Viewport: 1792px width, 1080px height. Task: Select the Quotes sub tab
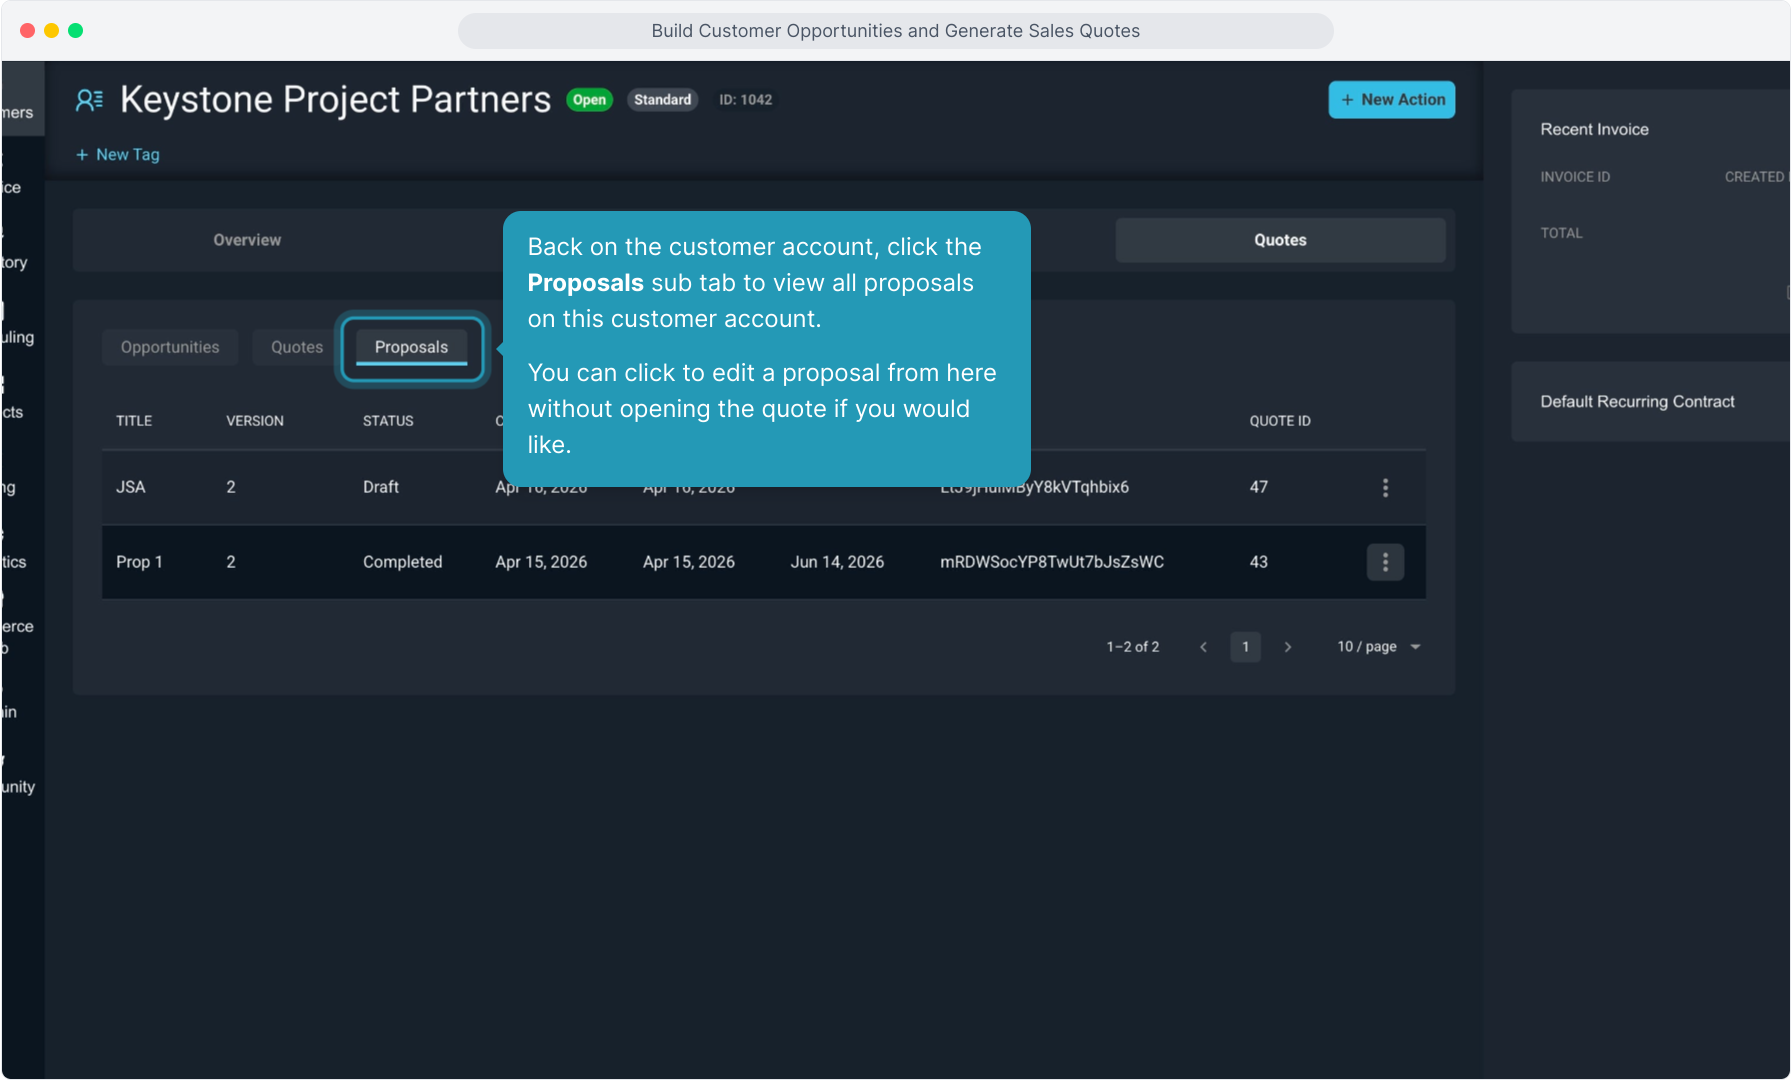pos(297,347)
